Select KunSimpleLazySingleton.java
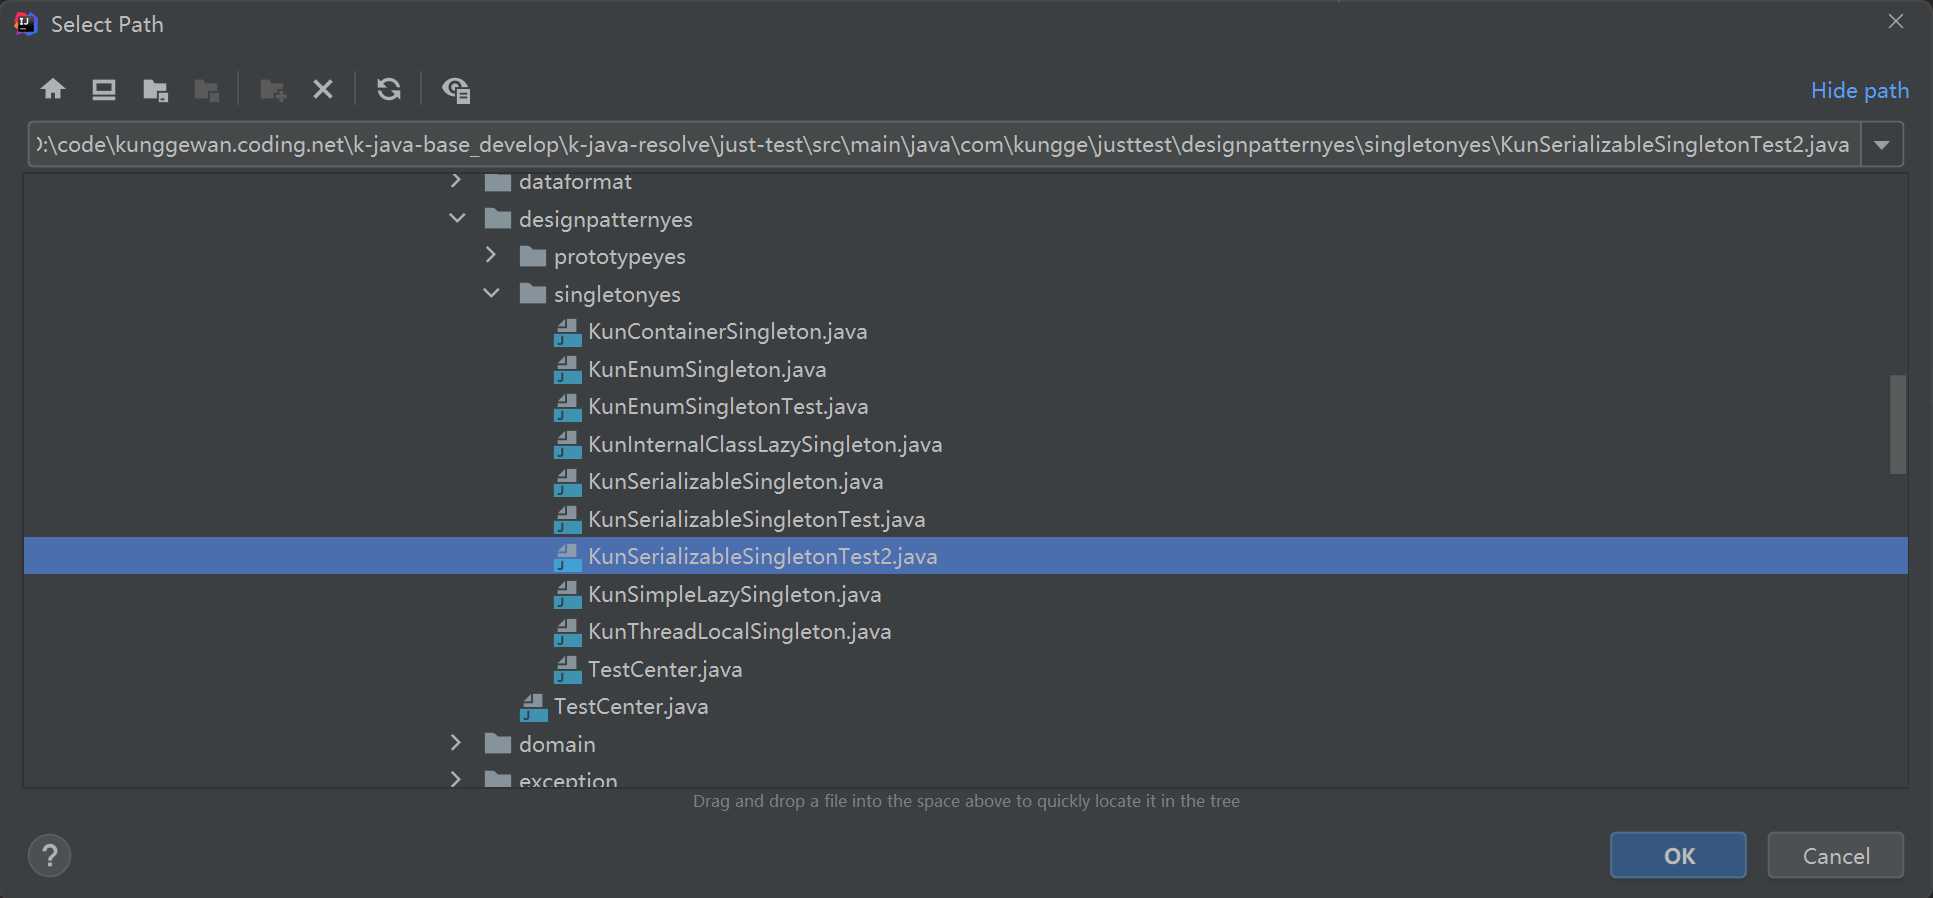1933x898 pixels. (x=734, y=594)
